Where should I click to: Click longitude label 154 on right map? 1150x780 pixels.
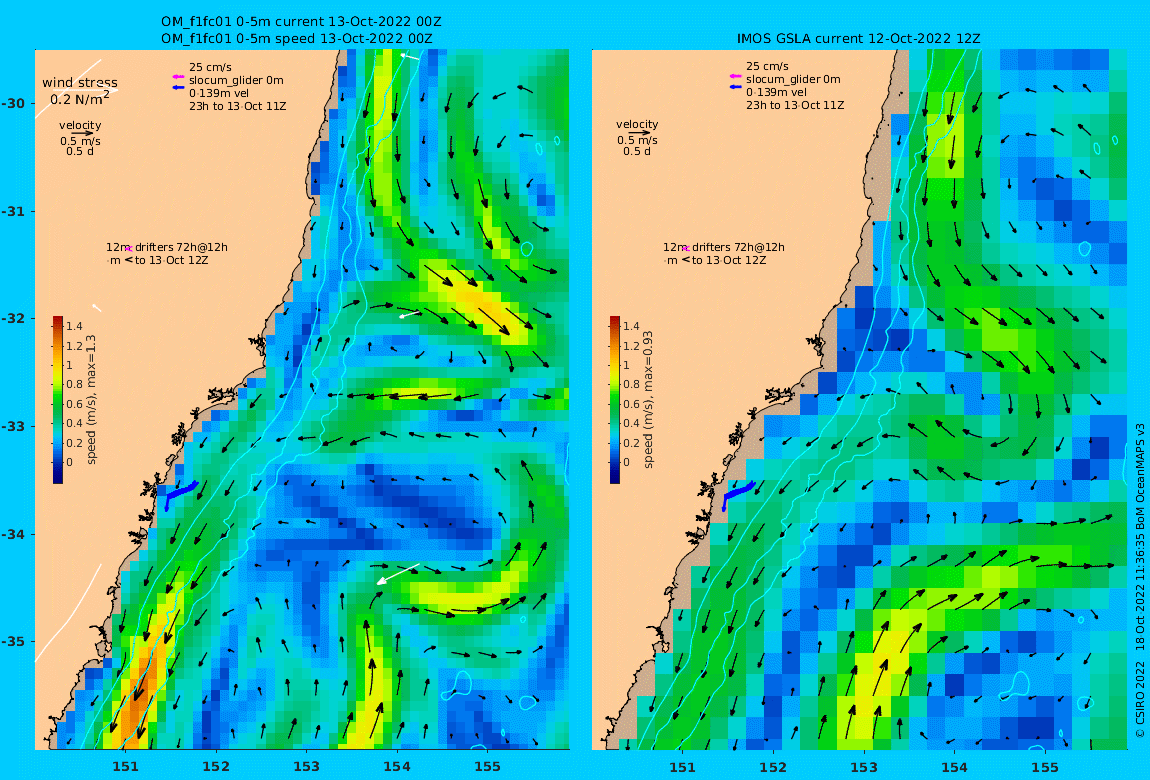(954, 767)
